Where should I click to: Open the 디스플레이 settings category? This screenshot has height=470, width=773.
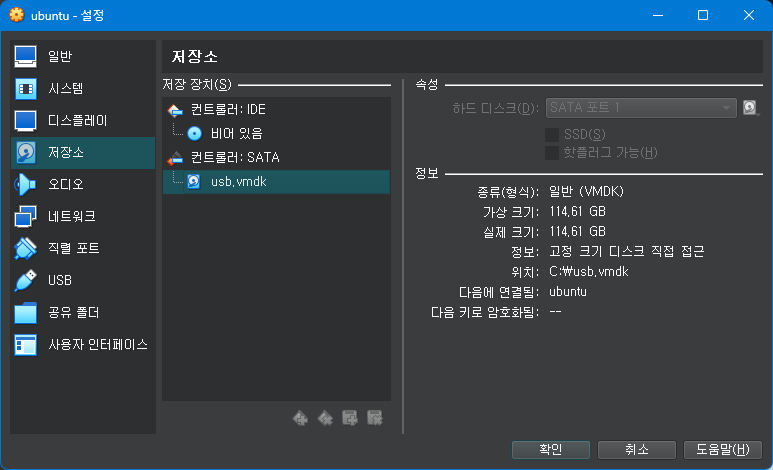coord(83,120)
